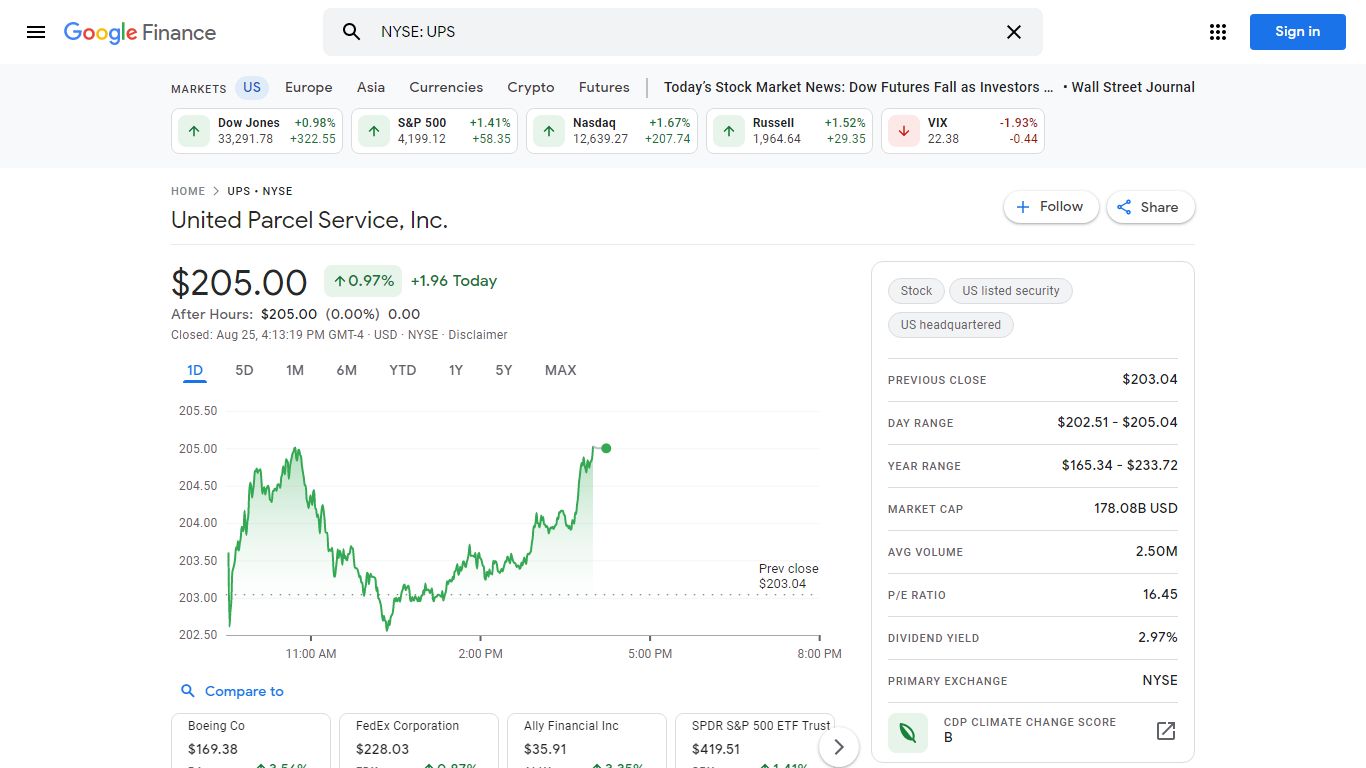1366x768 pixels.
Task: Open the Wall Street Journal news headline
Action: click(929, 87)
